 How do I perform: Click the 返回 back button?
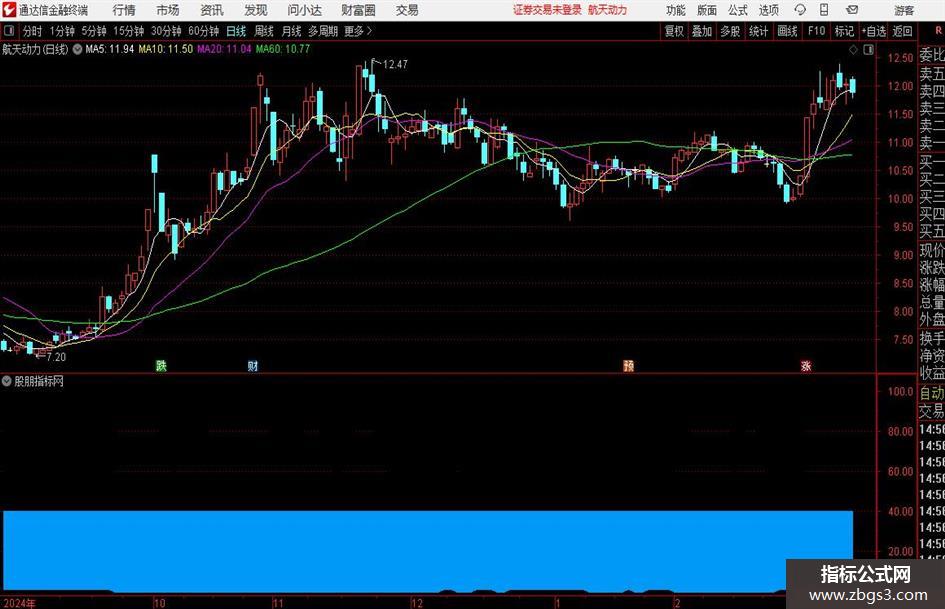coord(902,31)
